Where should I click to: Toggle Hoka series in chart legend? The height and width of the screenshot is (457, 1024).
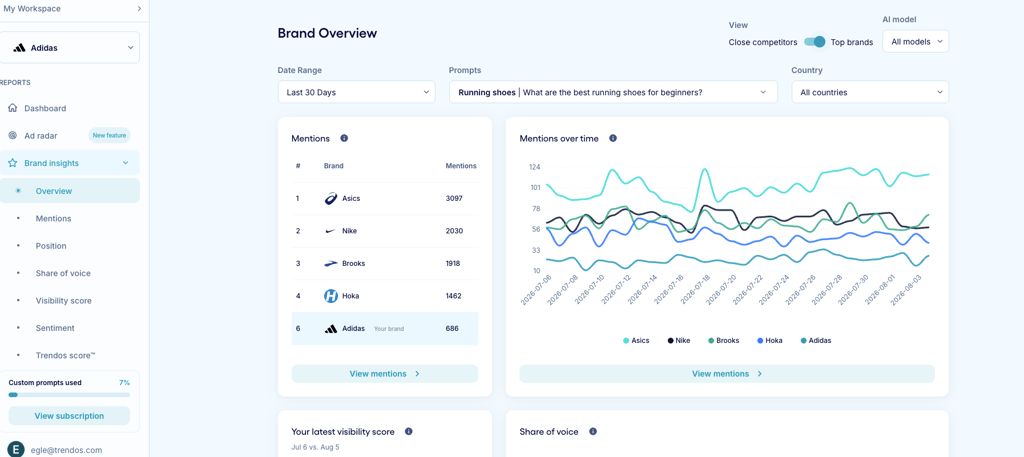(769, 341)
